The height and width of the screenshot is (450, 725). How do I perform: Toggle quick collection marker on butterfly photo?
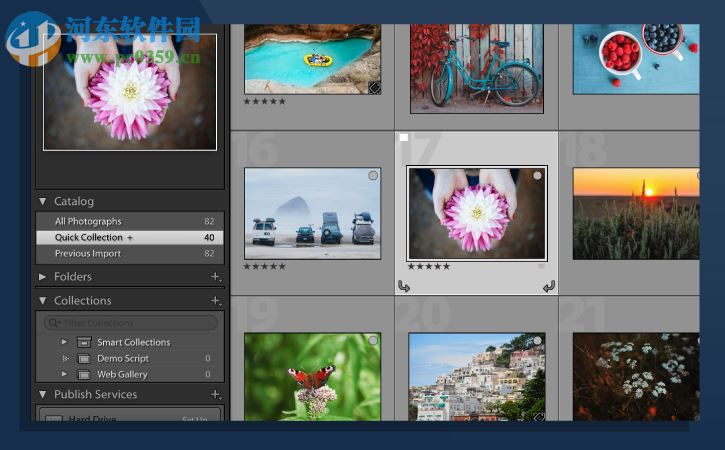pos(373,340)
